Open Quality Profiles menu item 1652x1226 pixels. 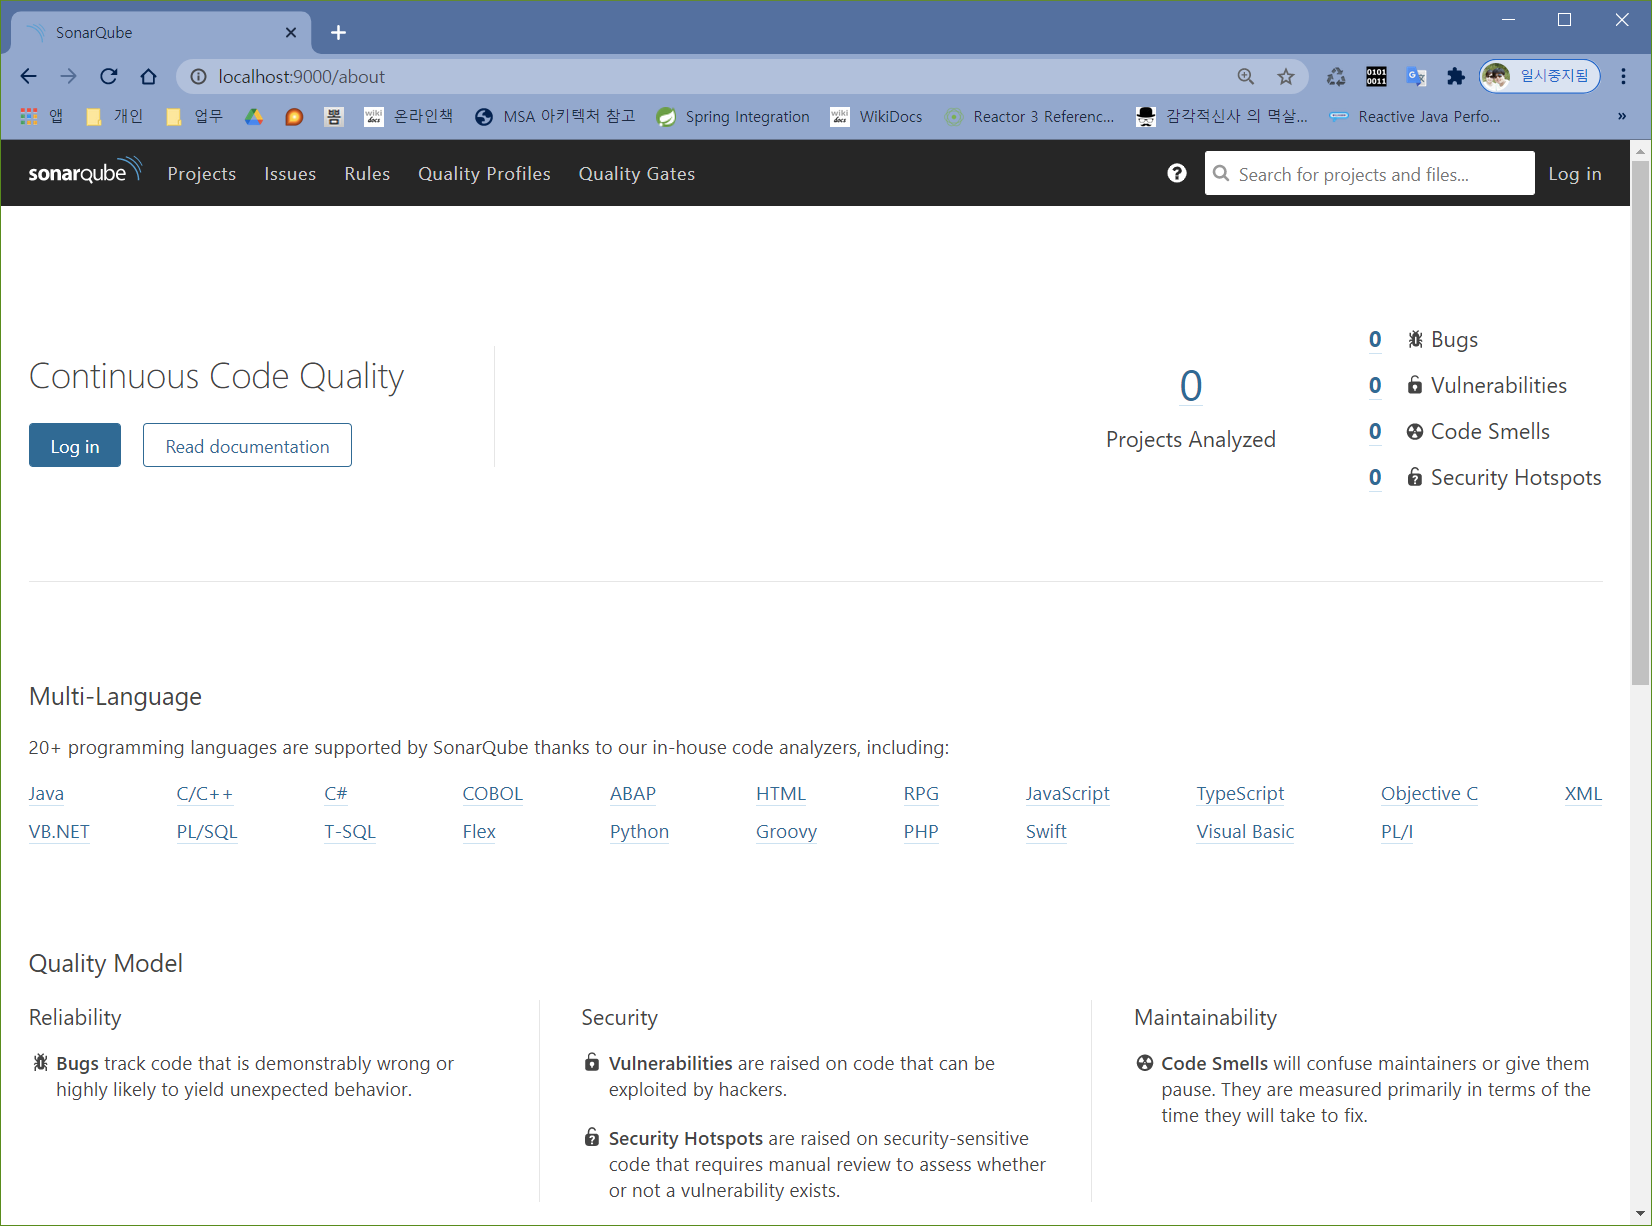(x=484, y=174)
